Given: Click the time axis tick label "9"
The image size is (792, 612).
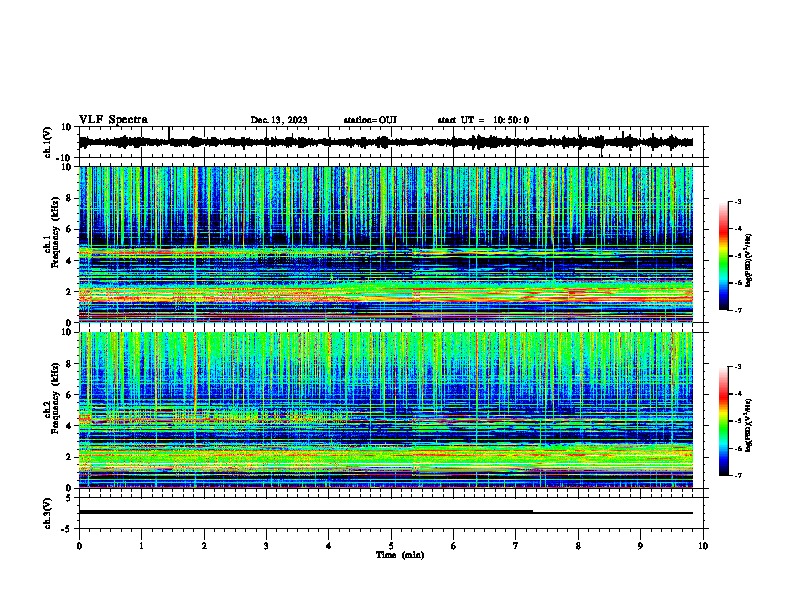Looking at the screenshot, I should coord(640,546).
